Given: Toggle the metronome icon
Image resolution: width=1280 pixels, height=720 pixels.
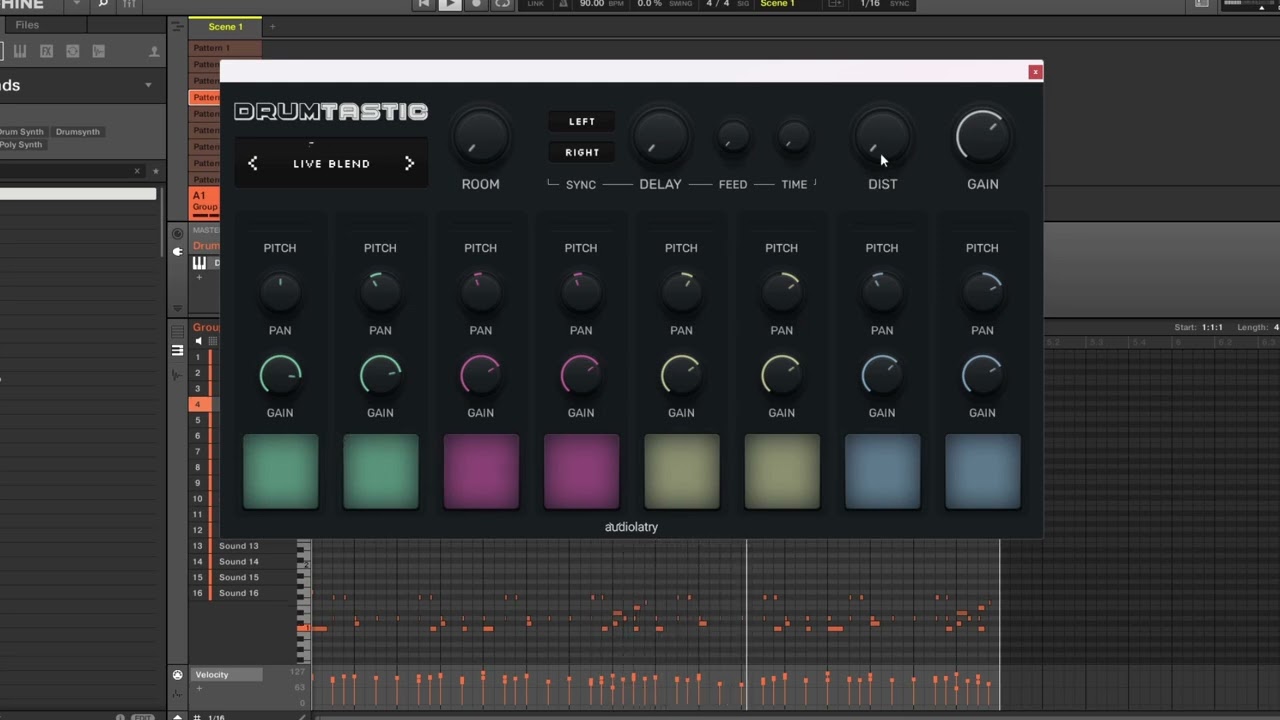Looking at the screenshot, I should click(x=564, y=4).
